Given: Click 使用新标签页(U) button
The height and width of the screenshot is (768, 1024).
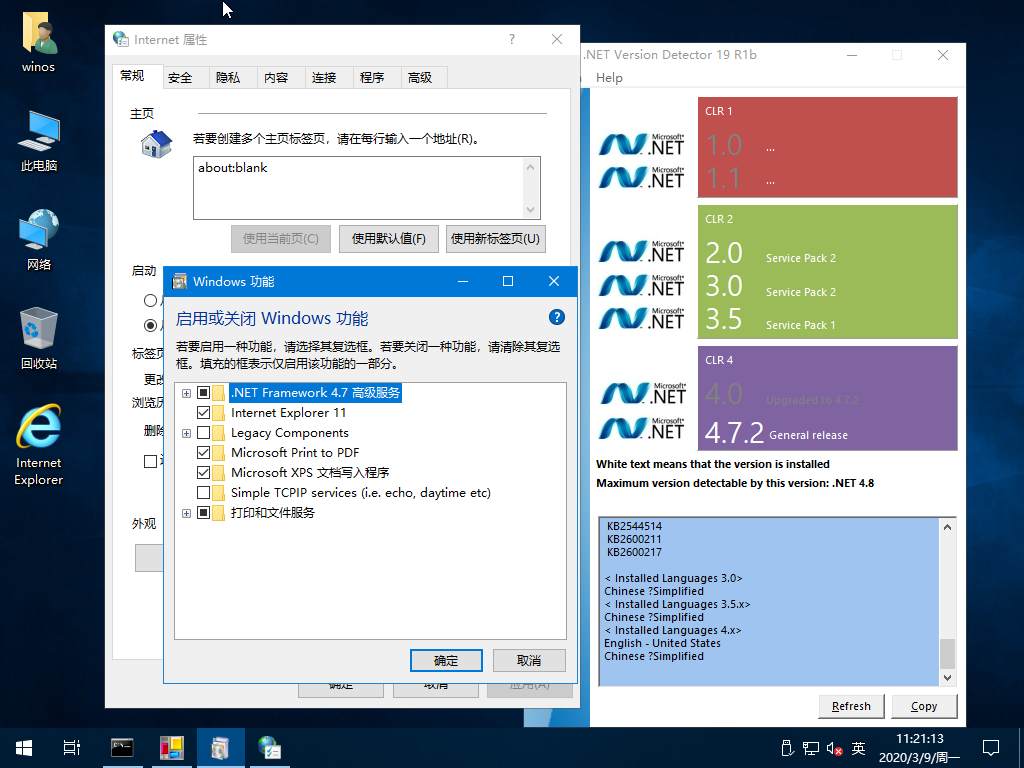Looking at the screenshot, I should point(496,238).
